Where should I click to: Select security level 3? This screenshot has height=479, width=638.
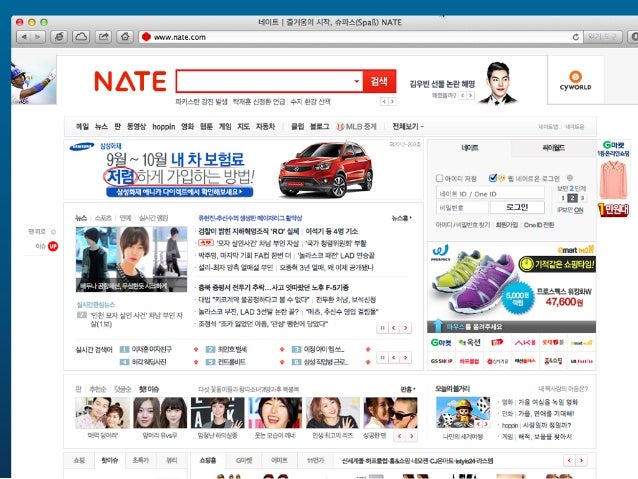(582, 198)
